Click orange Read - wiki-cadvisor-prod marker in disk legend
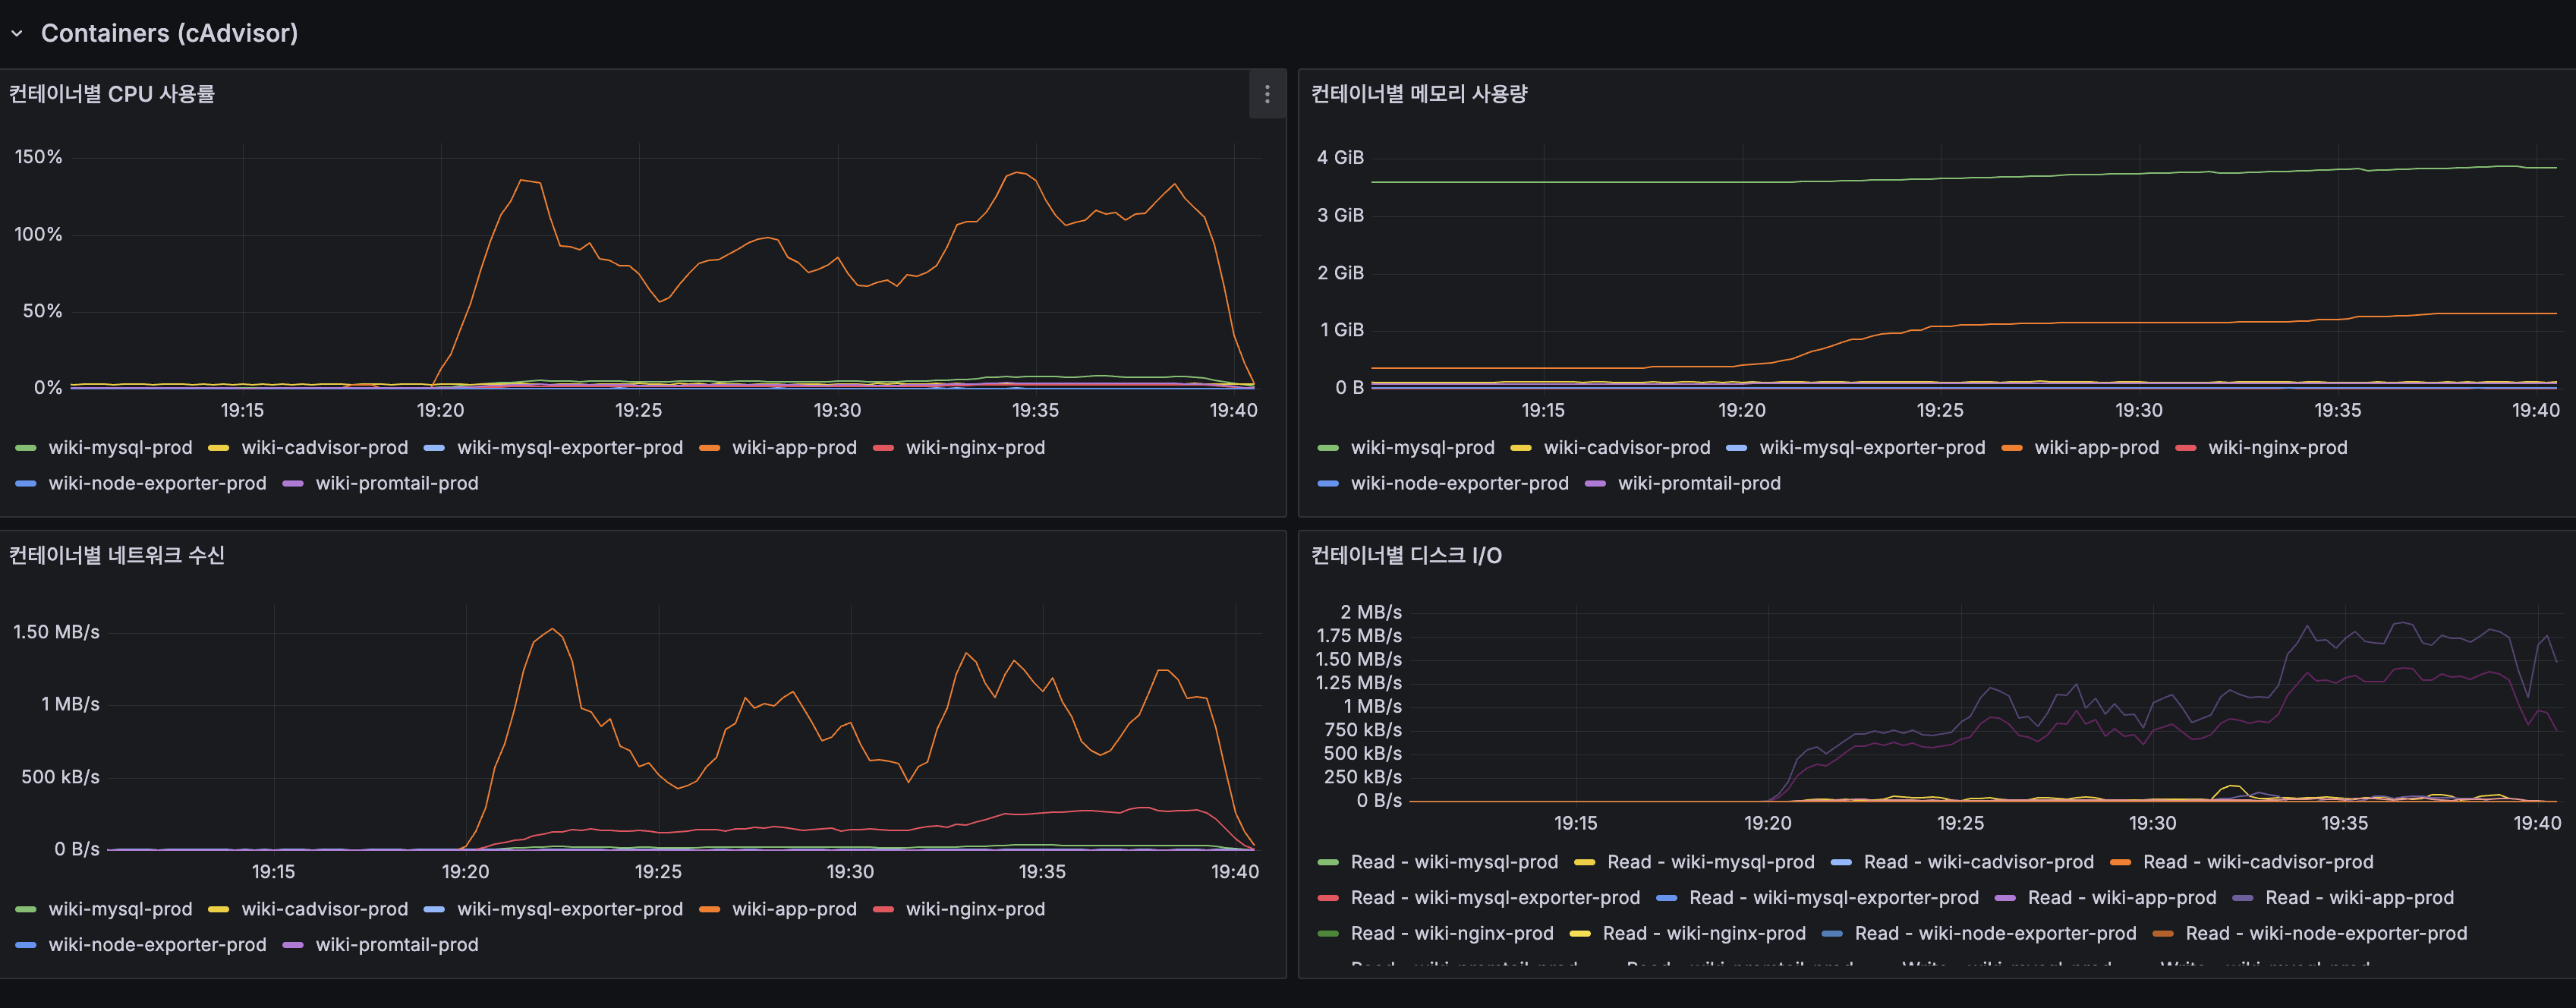2576x1008 pixels. (2120, 862)
